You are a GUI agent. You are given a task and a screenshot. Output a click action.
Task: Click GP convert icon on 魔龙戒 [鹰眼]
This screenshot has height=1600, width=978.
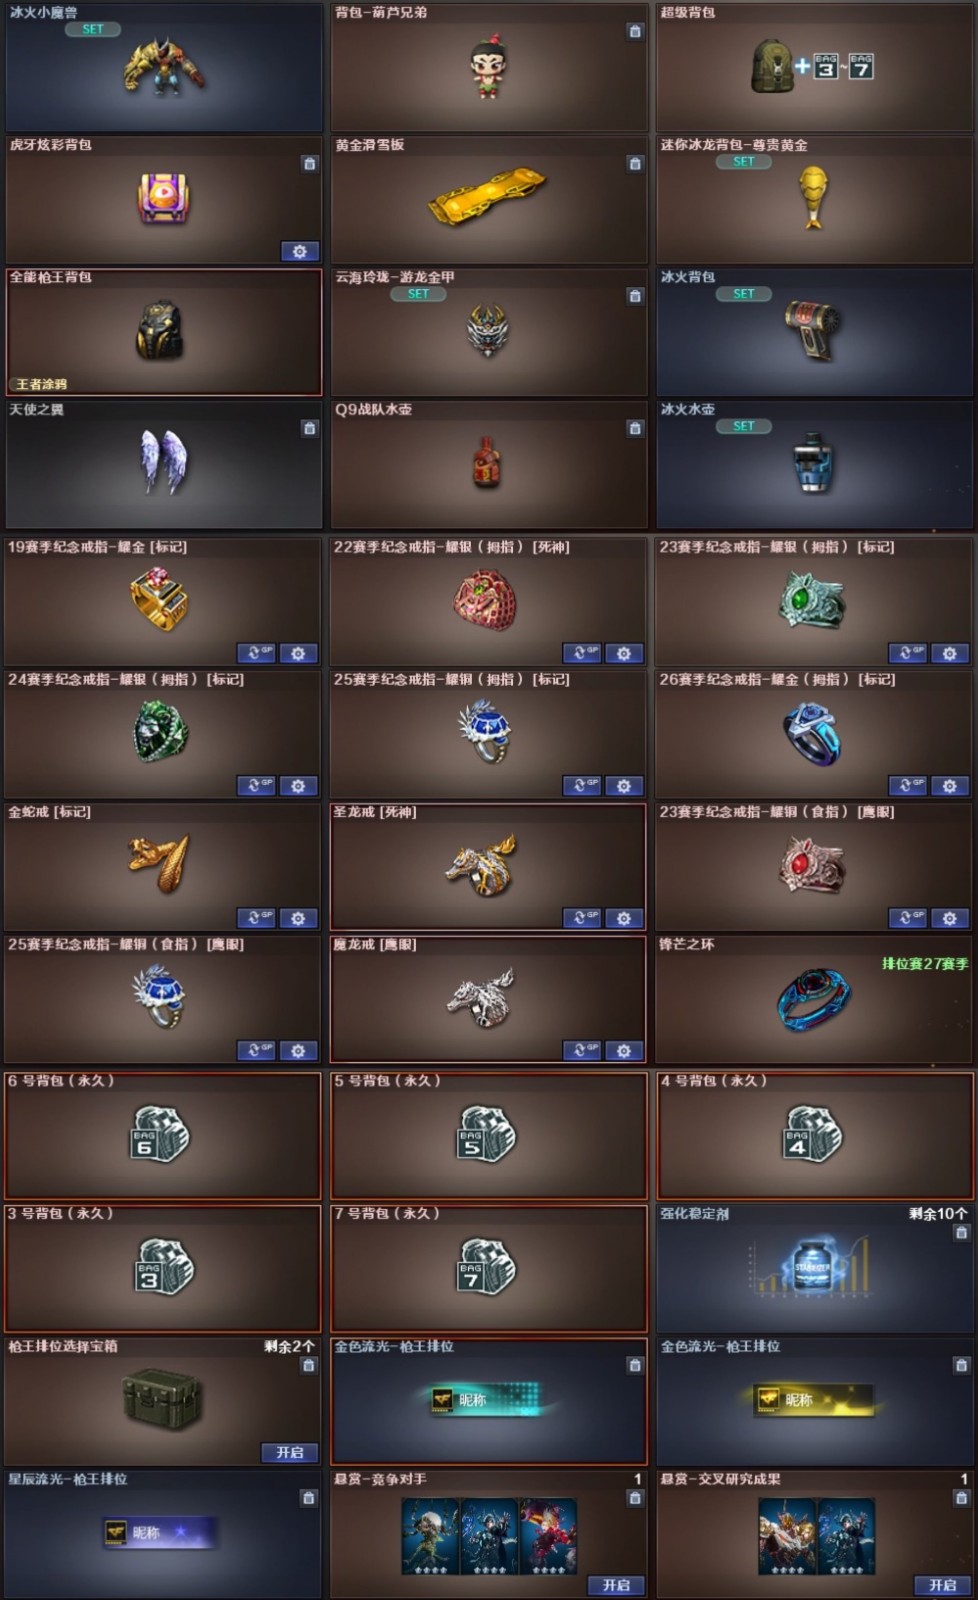(x=581, y=1050)
